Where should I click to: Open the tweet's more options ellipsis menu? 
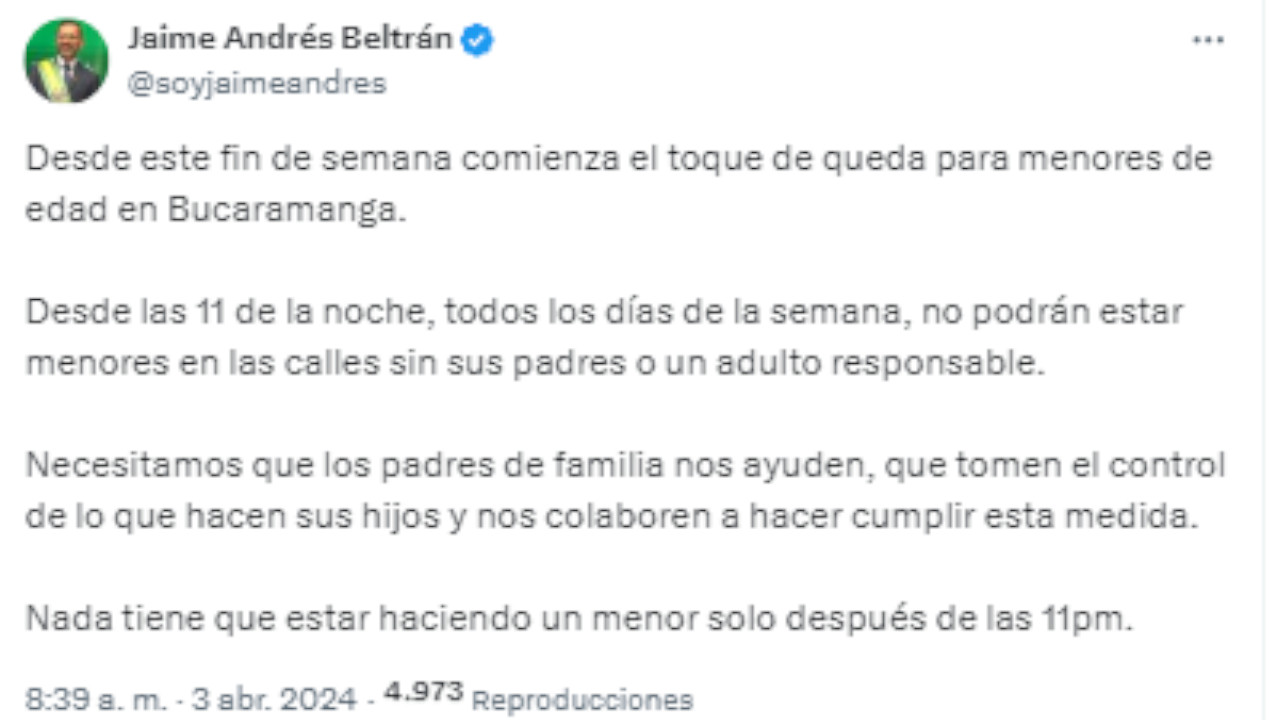(1209, 38)
